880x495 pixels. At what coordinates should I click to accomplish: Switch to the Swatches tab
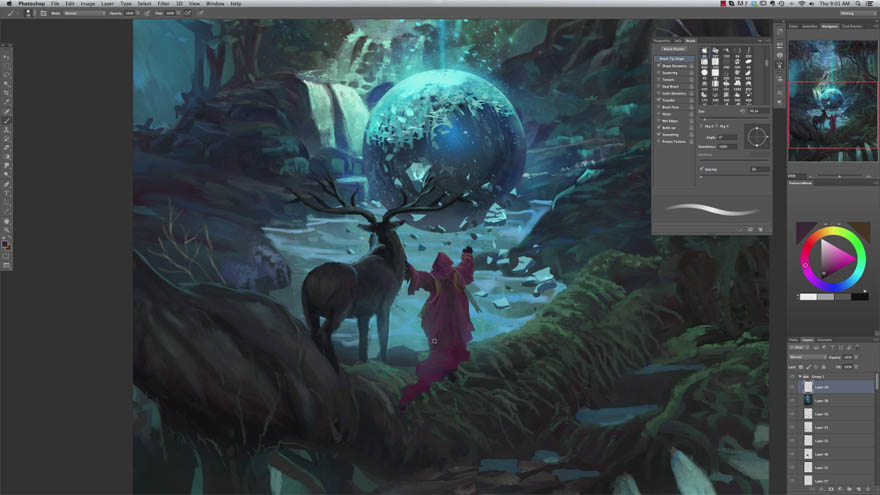point(810,26)
